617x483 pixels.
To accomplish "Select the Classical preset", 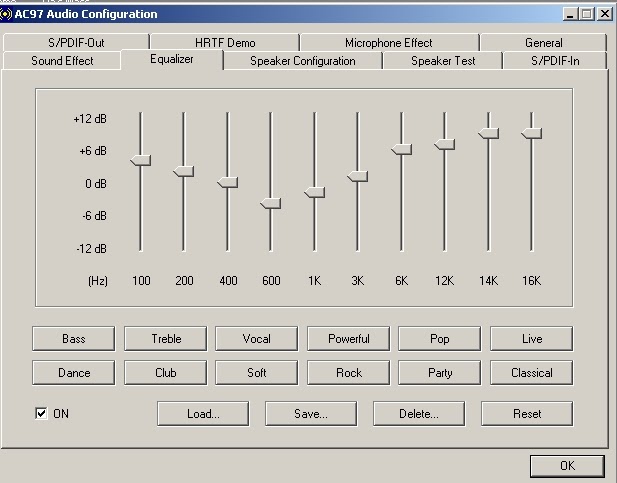I will (x=532, y=372).
